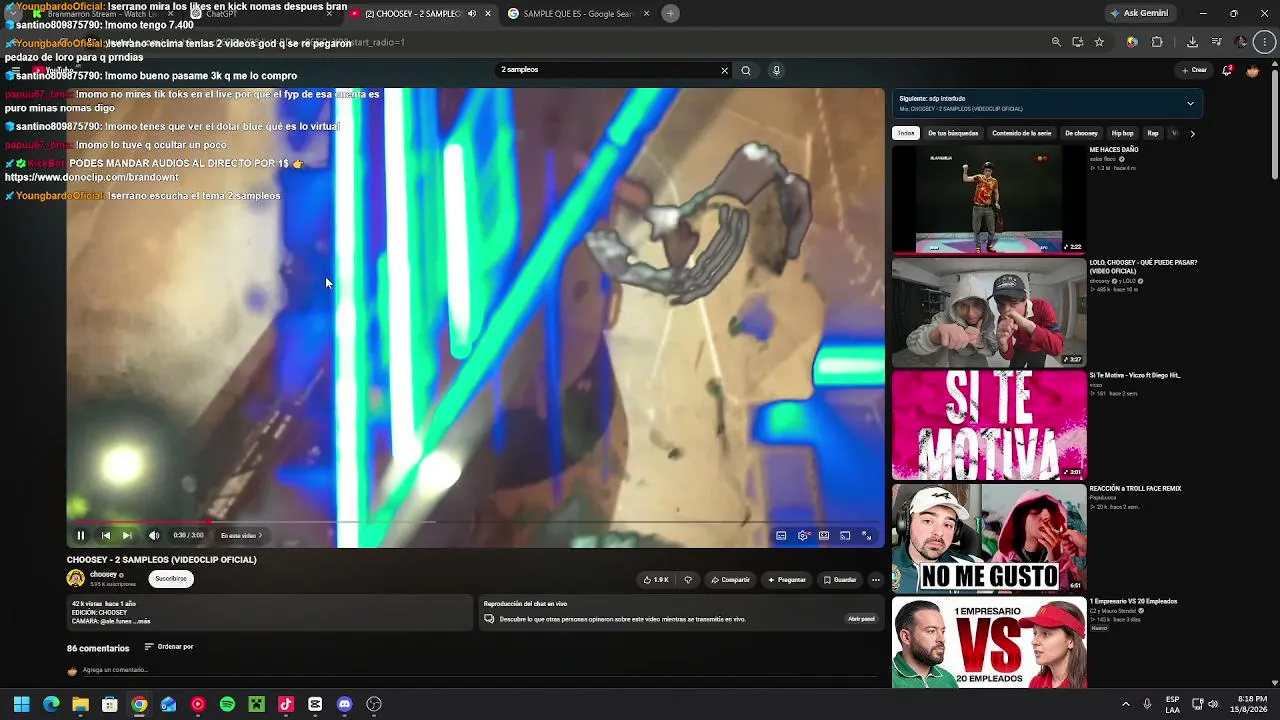The height and width of the screenshot is (720, 1280).
Task: Open the Chrome three-dot menu
Action: click(x=1266, y=42)
